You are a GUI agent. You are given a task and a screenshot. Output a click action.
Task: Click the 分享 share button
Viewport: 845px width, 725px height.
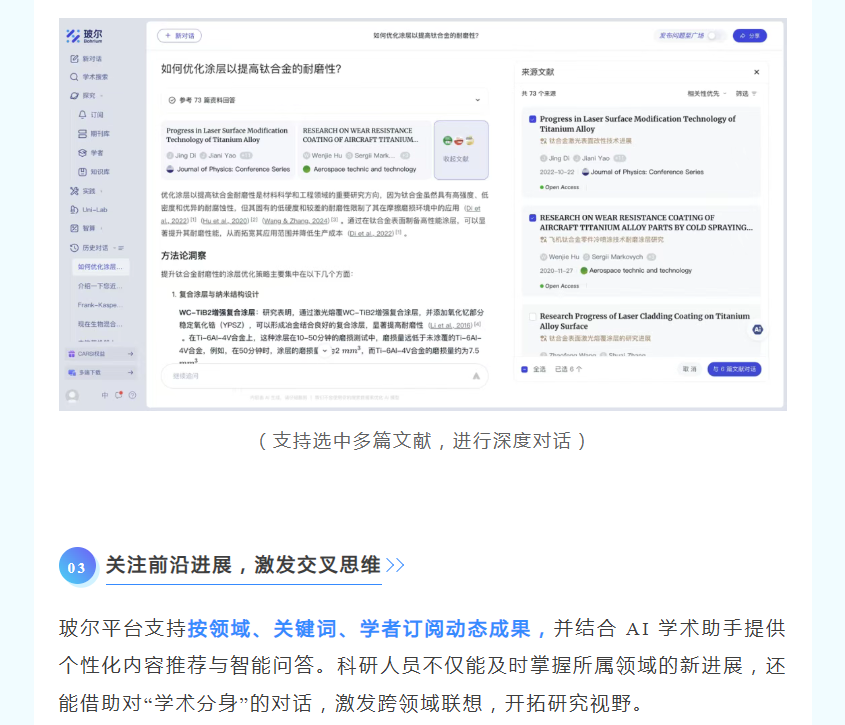click(749, 35)
